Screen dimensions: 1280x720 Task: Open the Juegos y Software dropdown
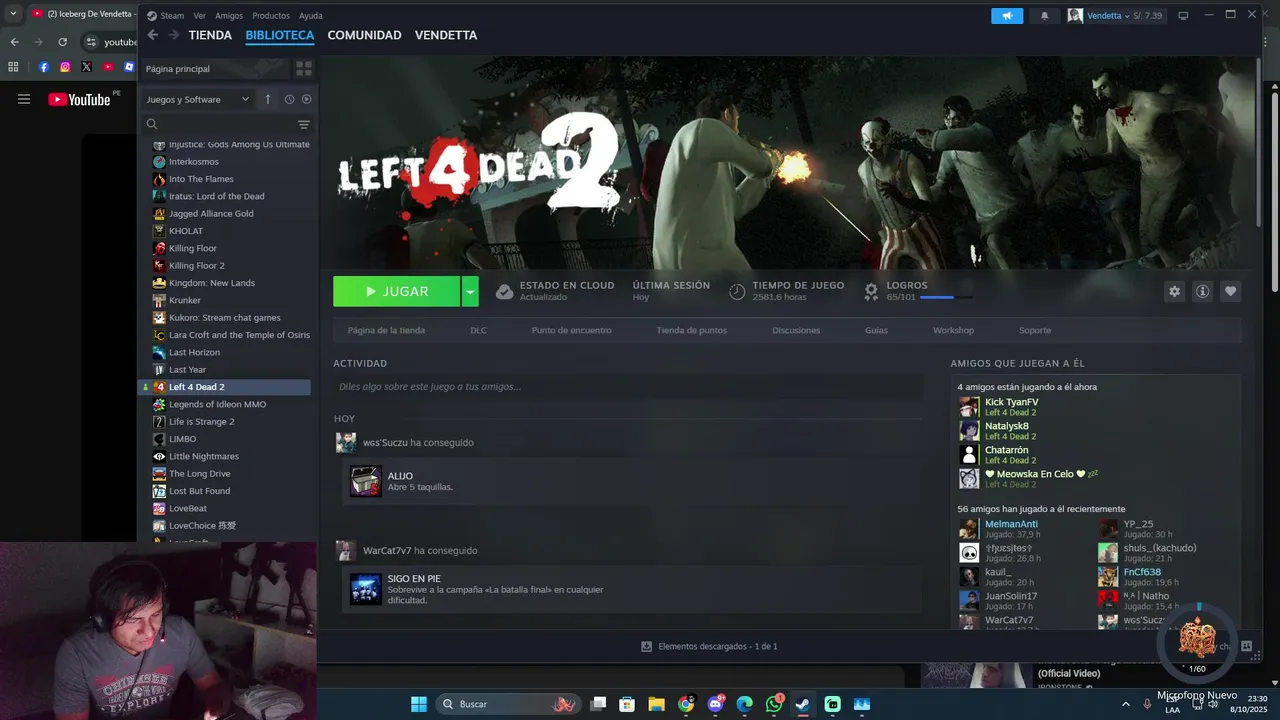coord(197,99)
